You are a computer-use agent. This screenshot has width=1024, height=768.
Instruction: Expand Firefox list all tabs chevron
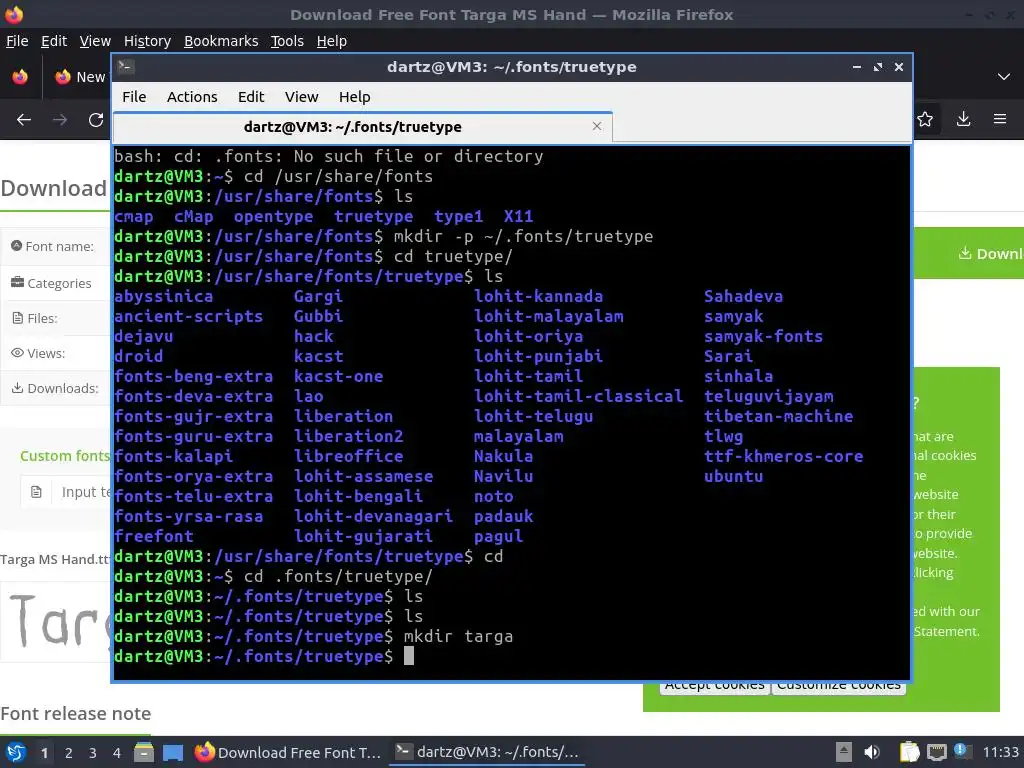tap(1004, 76)
